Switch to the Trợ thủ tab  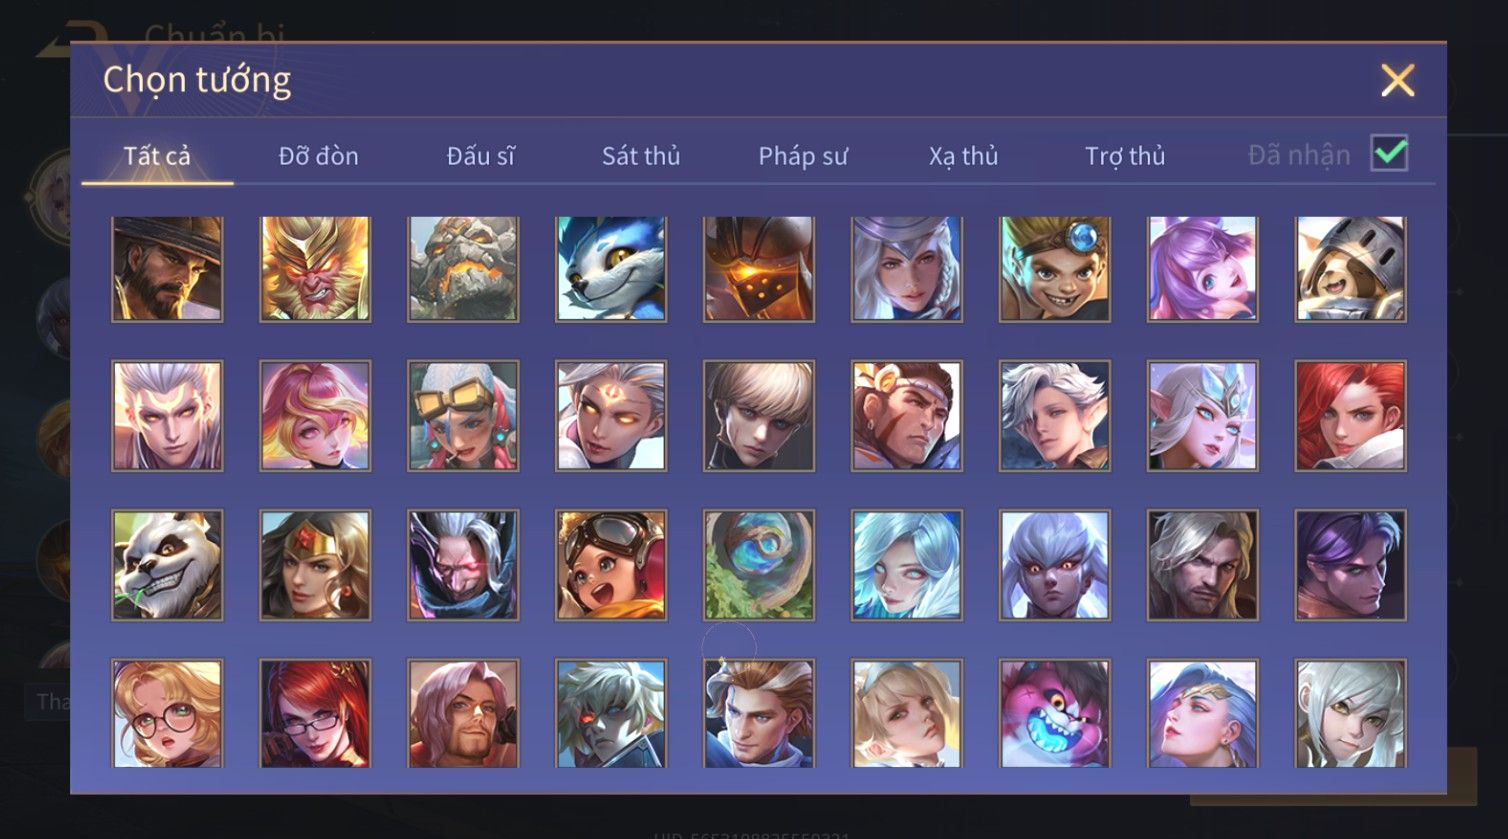[x=1125, y=156]
